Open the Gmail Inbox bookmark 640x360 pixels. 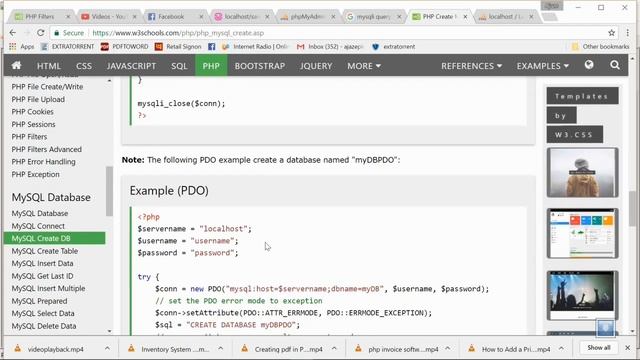[330, 47]
